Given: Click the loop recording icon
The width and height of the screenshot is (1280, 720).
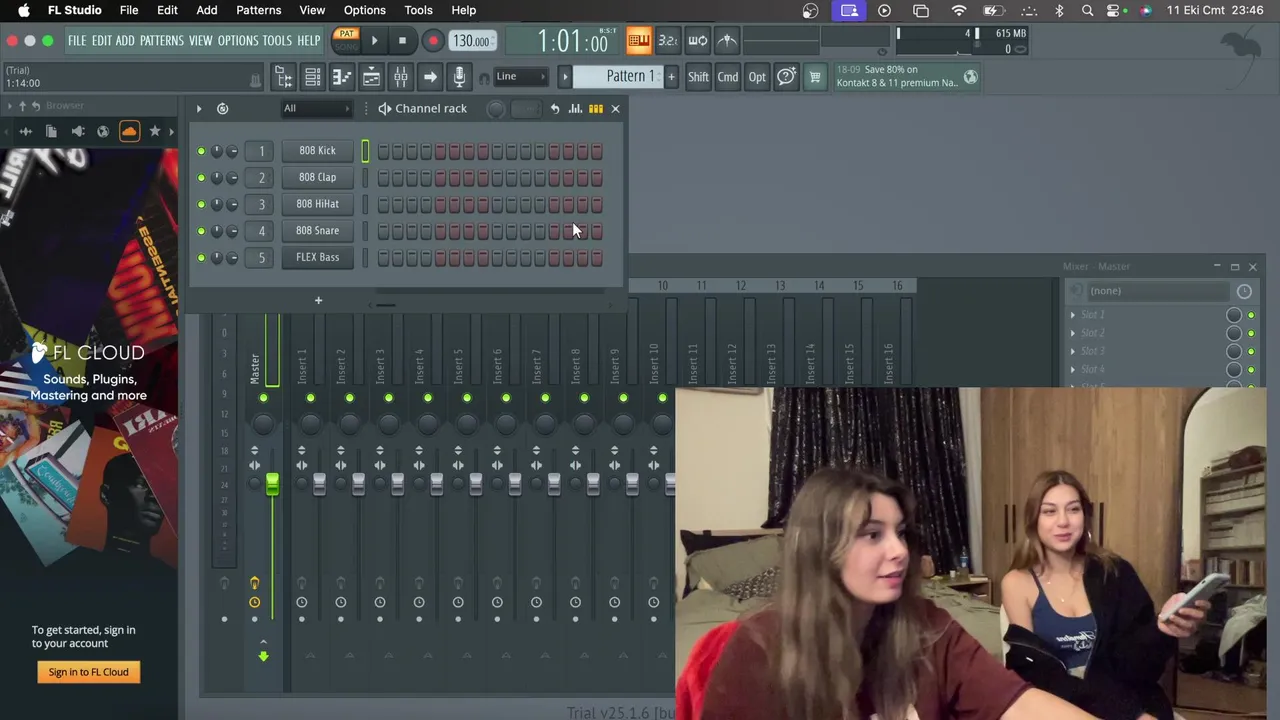Looking at the screenshot, I should coord(698,41).
